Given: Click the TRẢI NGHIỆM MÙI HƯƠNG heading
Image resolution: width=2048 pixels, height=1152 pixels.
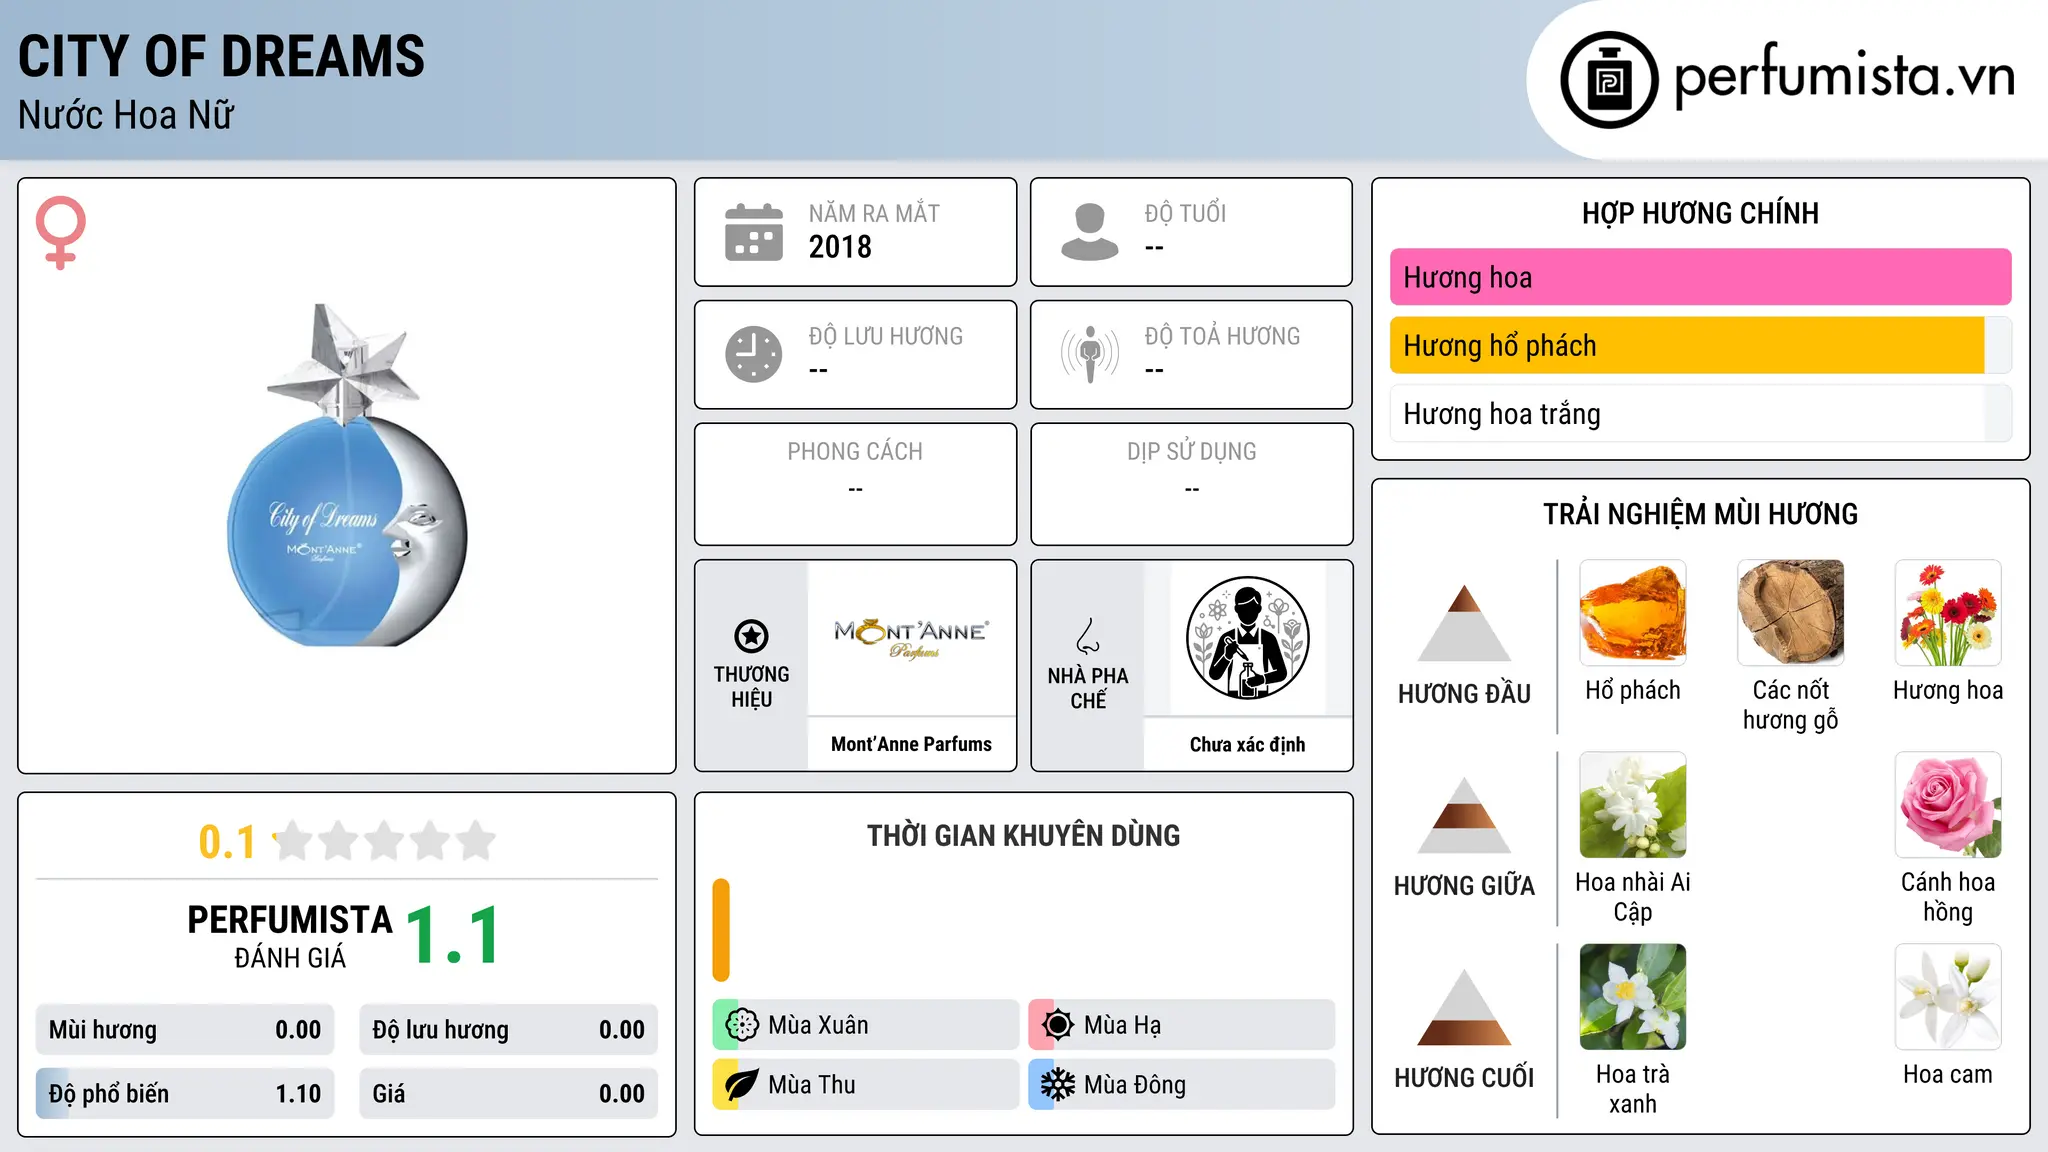Looking at the screenshot, I should pos(1700,514).
